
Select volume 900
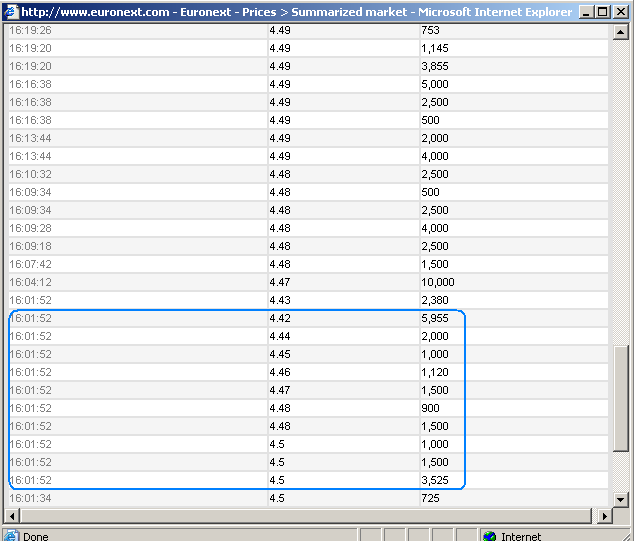430,408
